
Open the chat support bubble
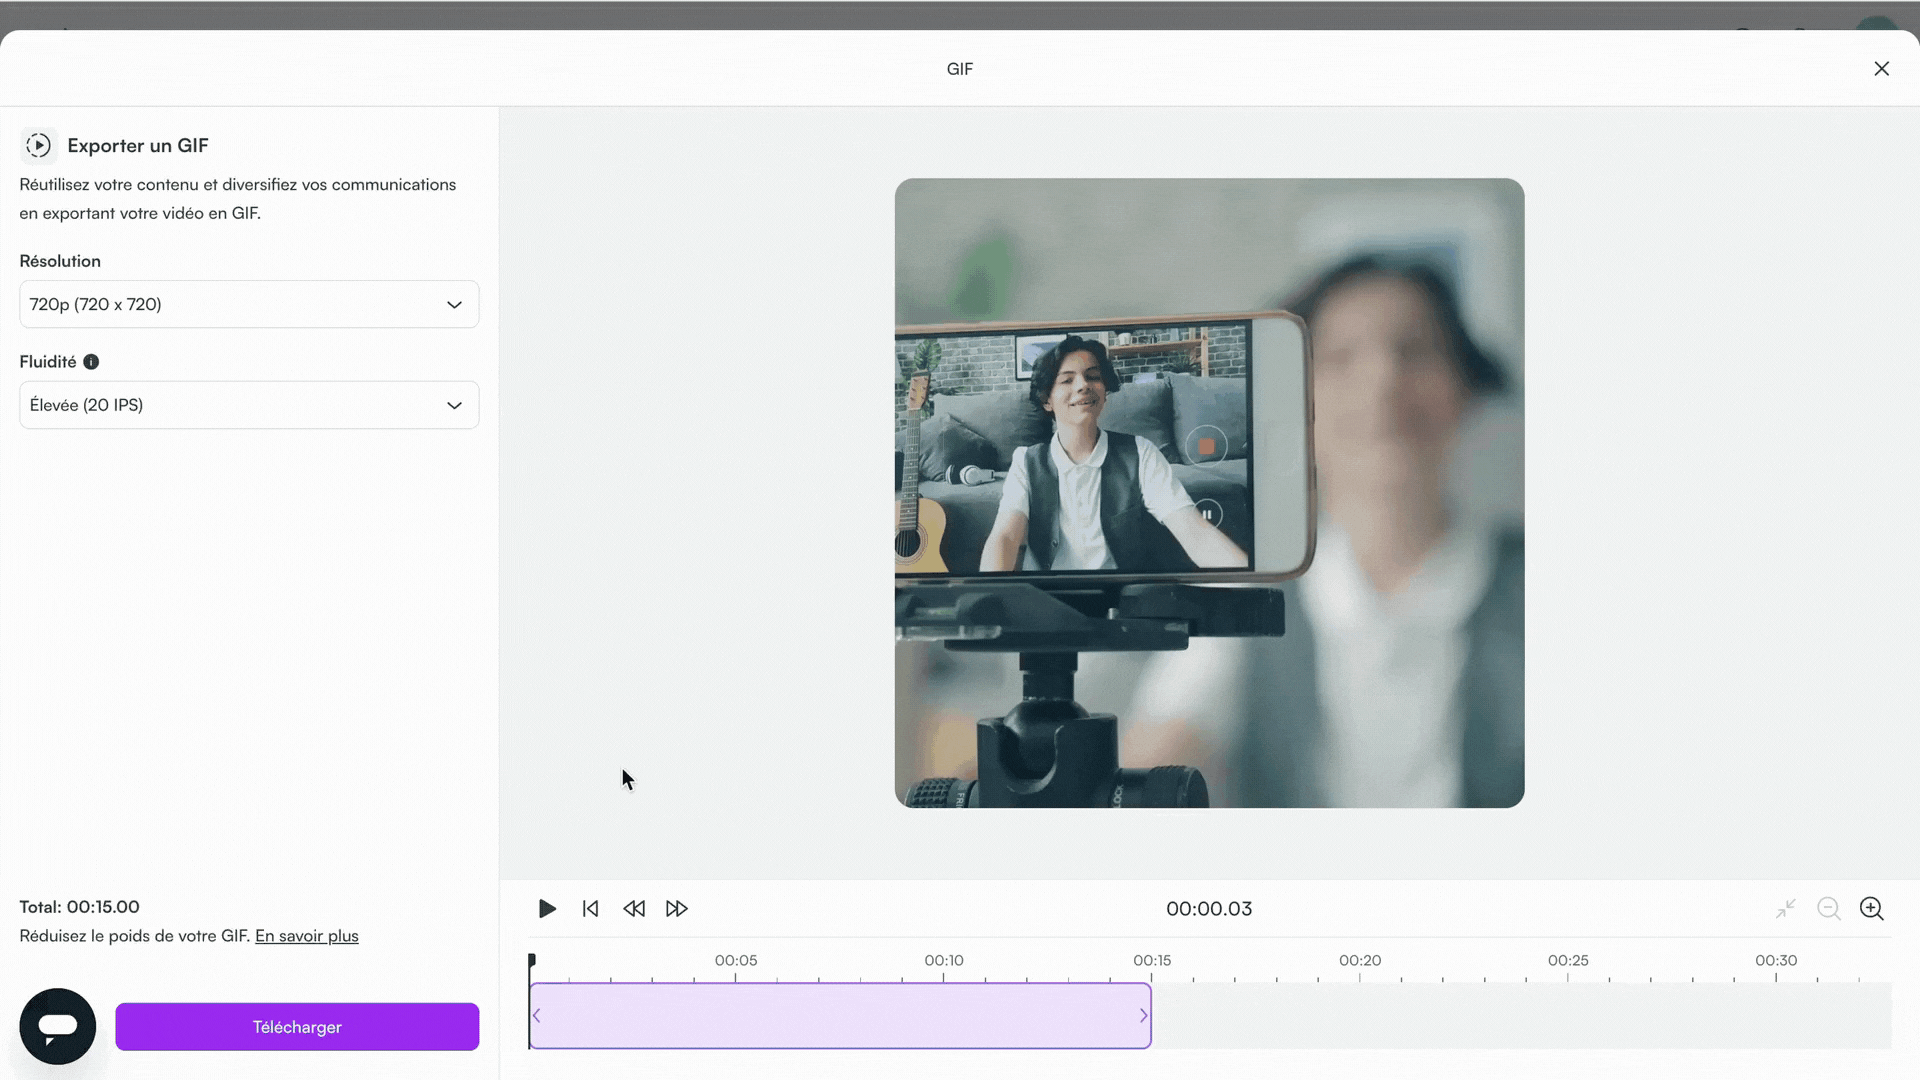(x=58, y=1026)
